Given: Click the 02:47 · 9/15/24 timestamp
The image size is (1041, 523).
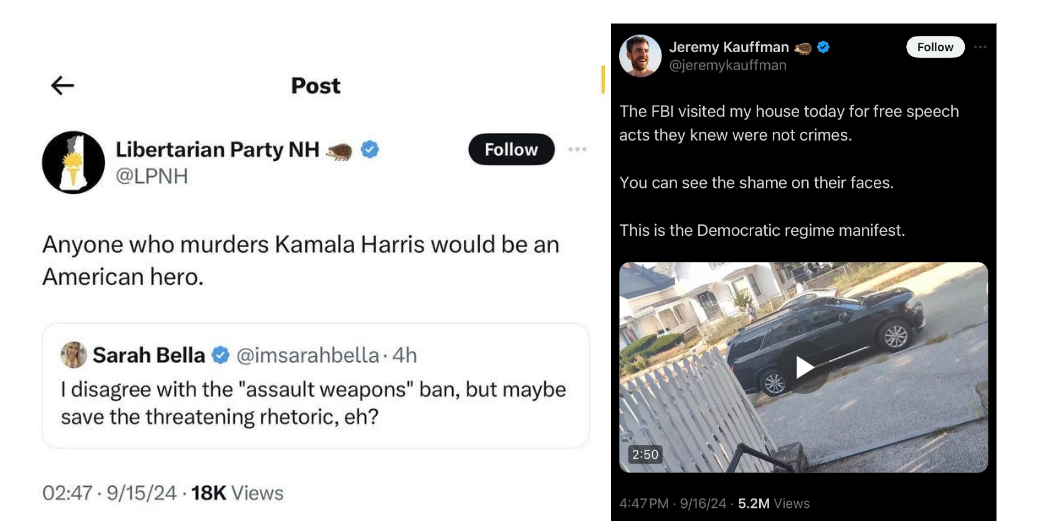Looking at the screenshot, I should (x=109, y=493).
